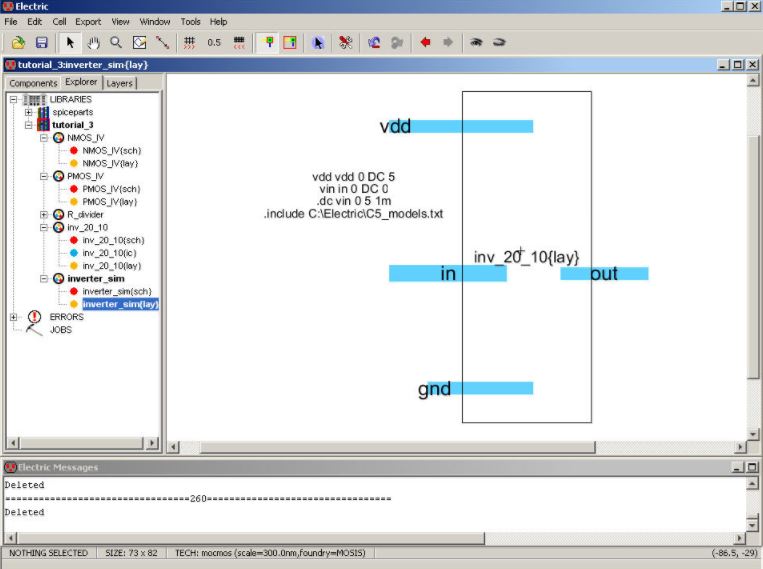Toggle the Select Area mode button

click(290, 42)
